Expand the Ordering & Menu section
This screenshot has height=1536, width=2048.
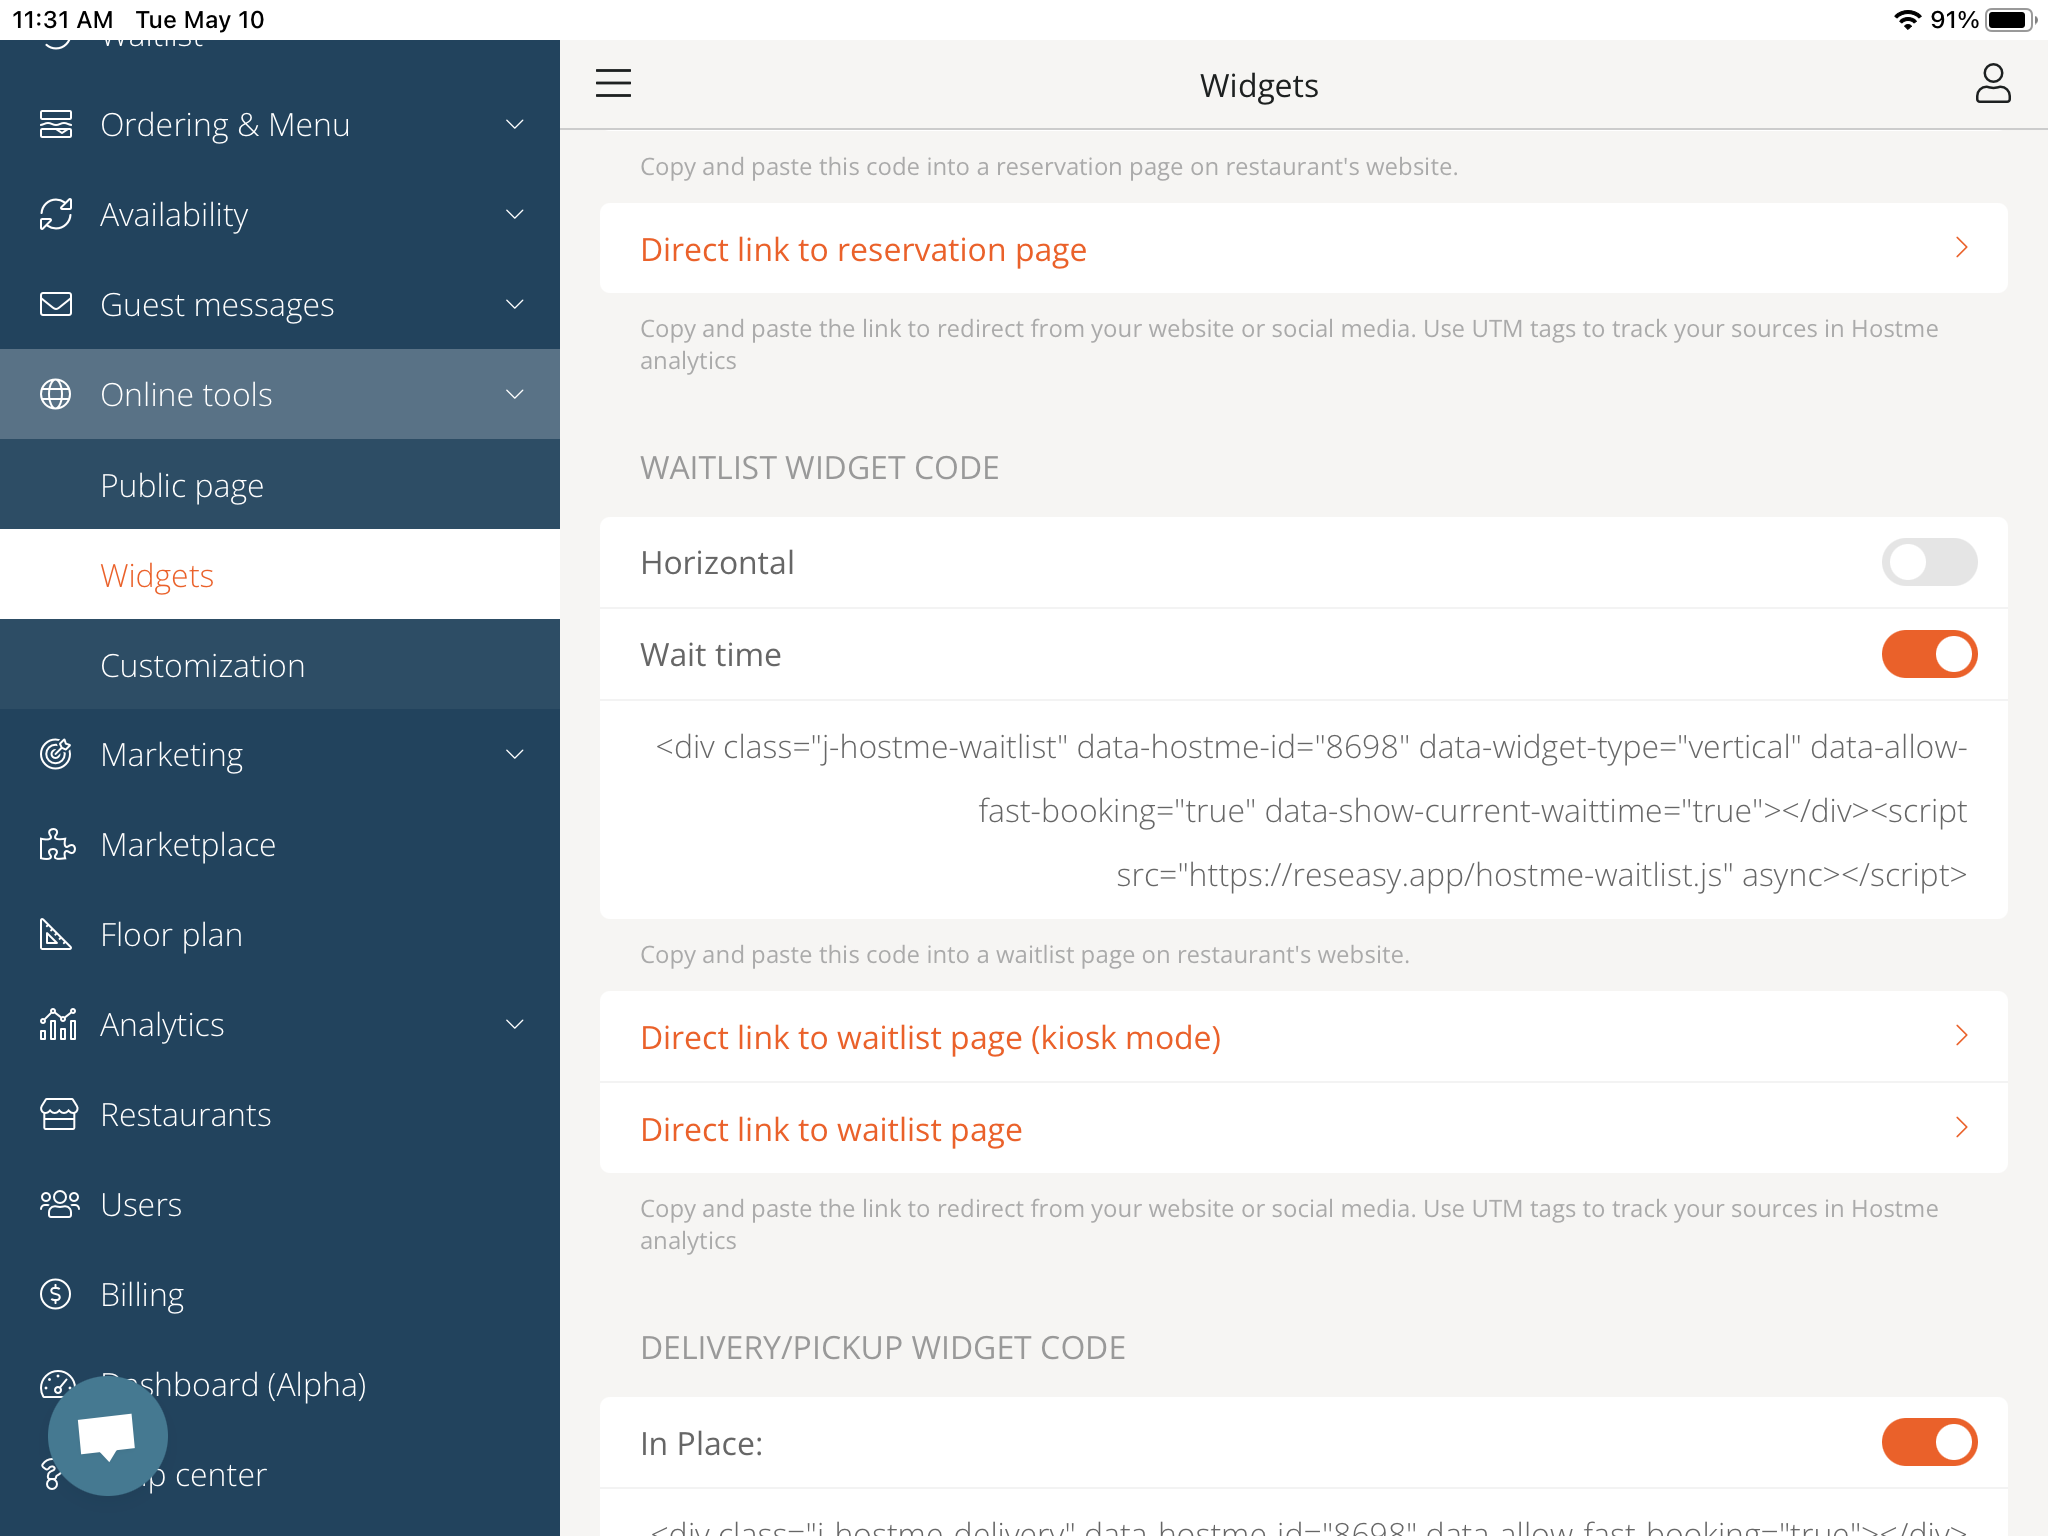pos(514,125)
